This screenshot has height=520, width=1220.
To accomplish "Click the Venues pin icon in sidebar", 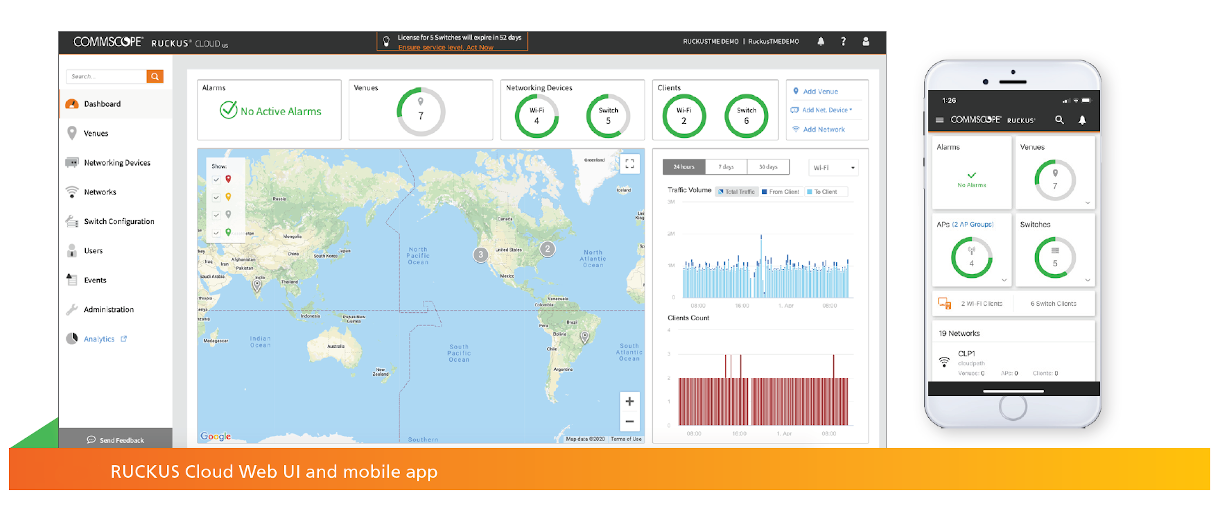I will [x=72, y=133].
